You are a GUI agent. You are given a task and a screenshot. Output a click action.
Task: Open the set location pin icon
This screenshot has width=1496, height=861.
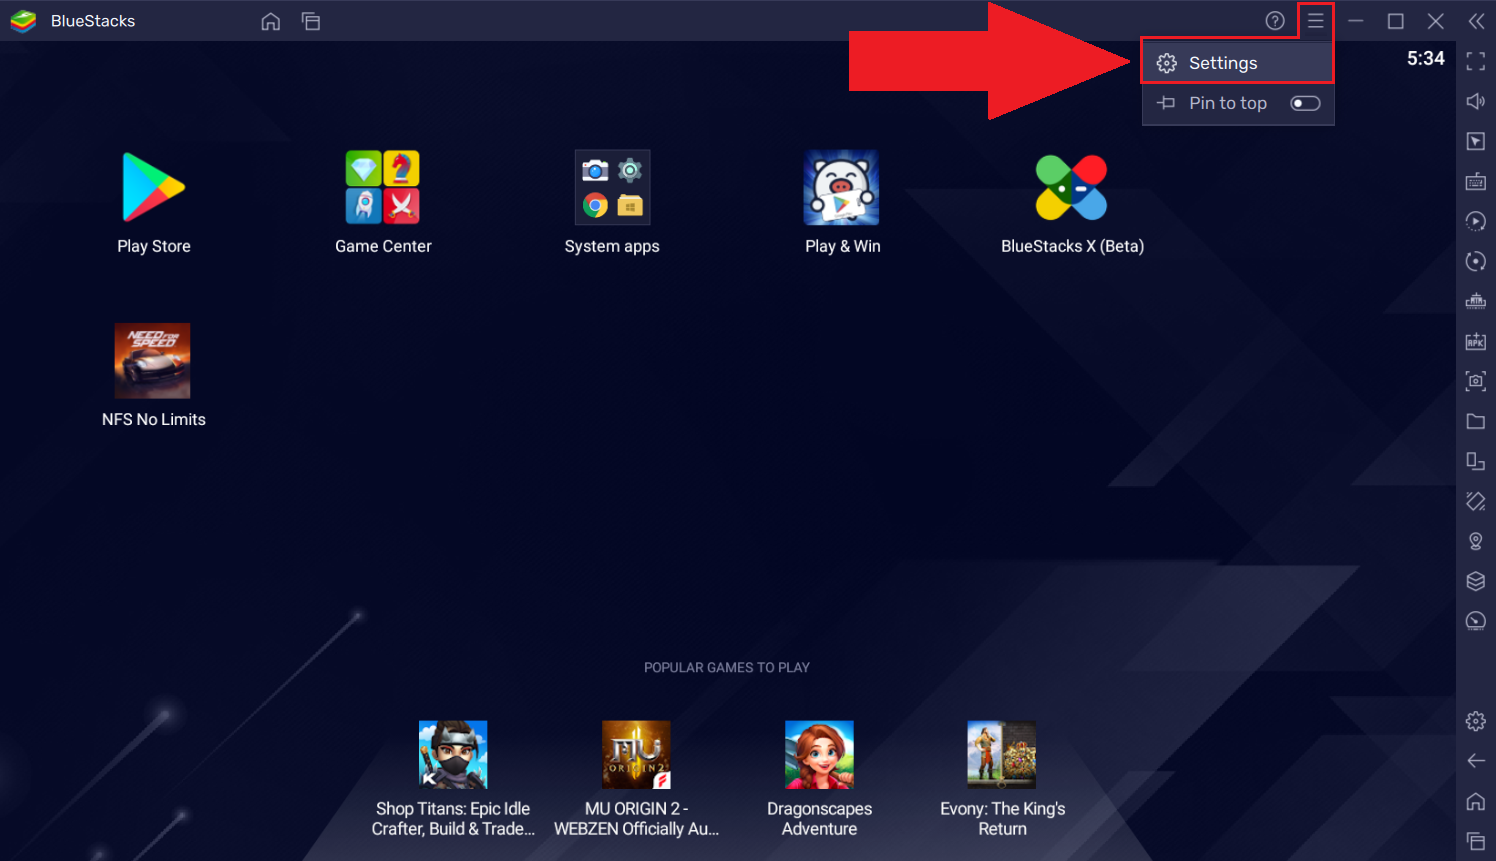pos(1476,542)
